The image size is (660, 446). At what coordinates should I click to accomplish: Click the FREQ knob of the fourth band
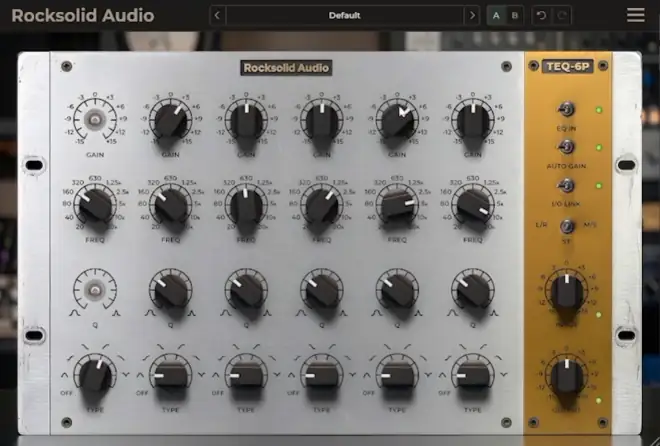point(322,206)
